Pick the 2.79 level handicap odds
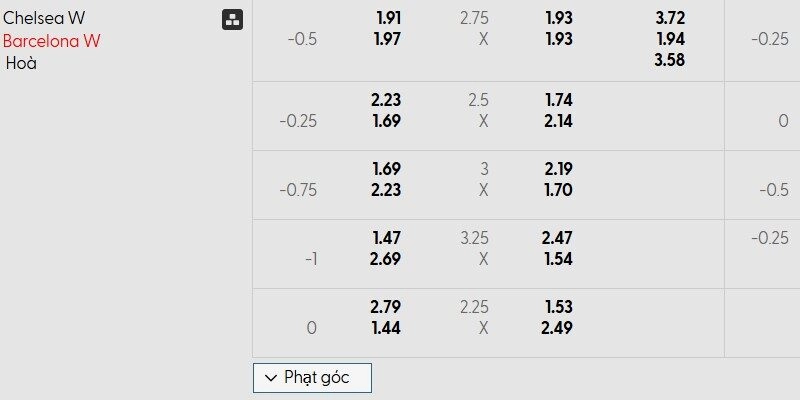This screenshot has width=800, height=400. (386, 308)
